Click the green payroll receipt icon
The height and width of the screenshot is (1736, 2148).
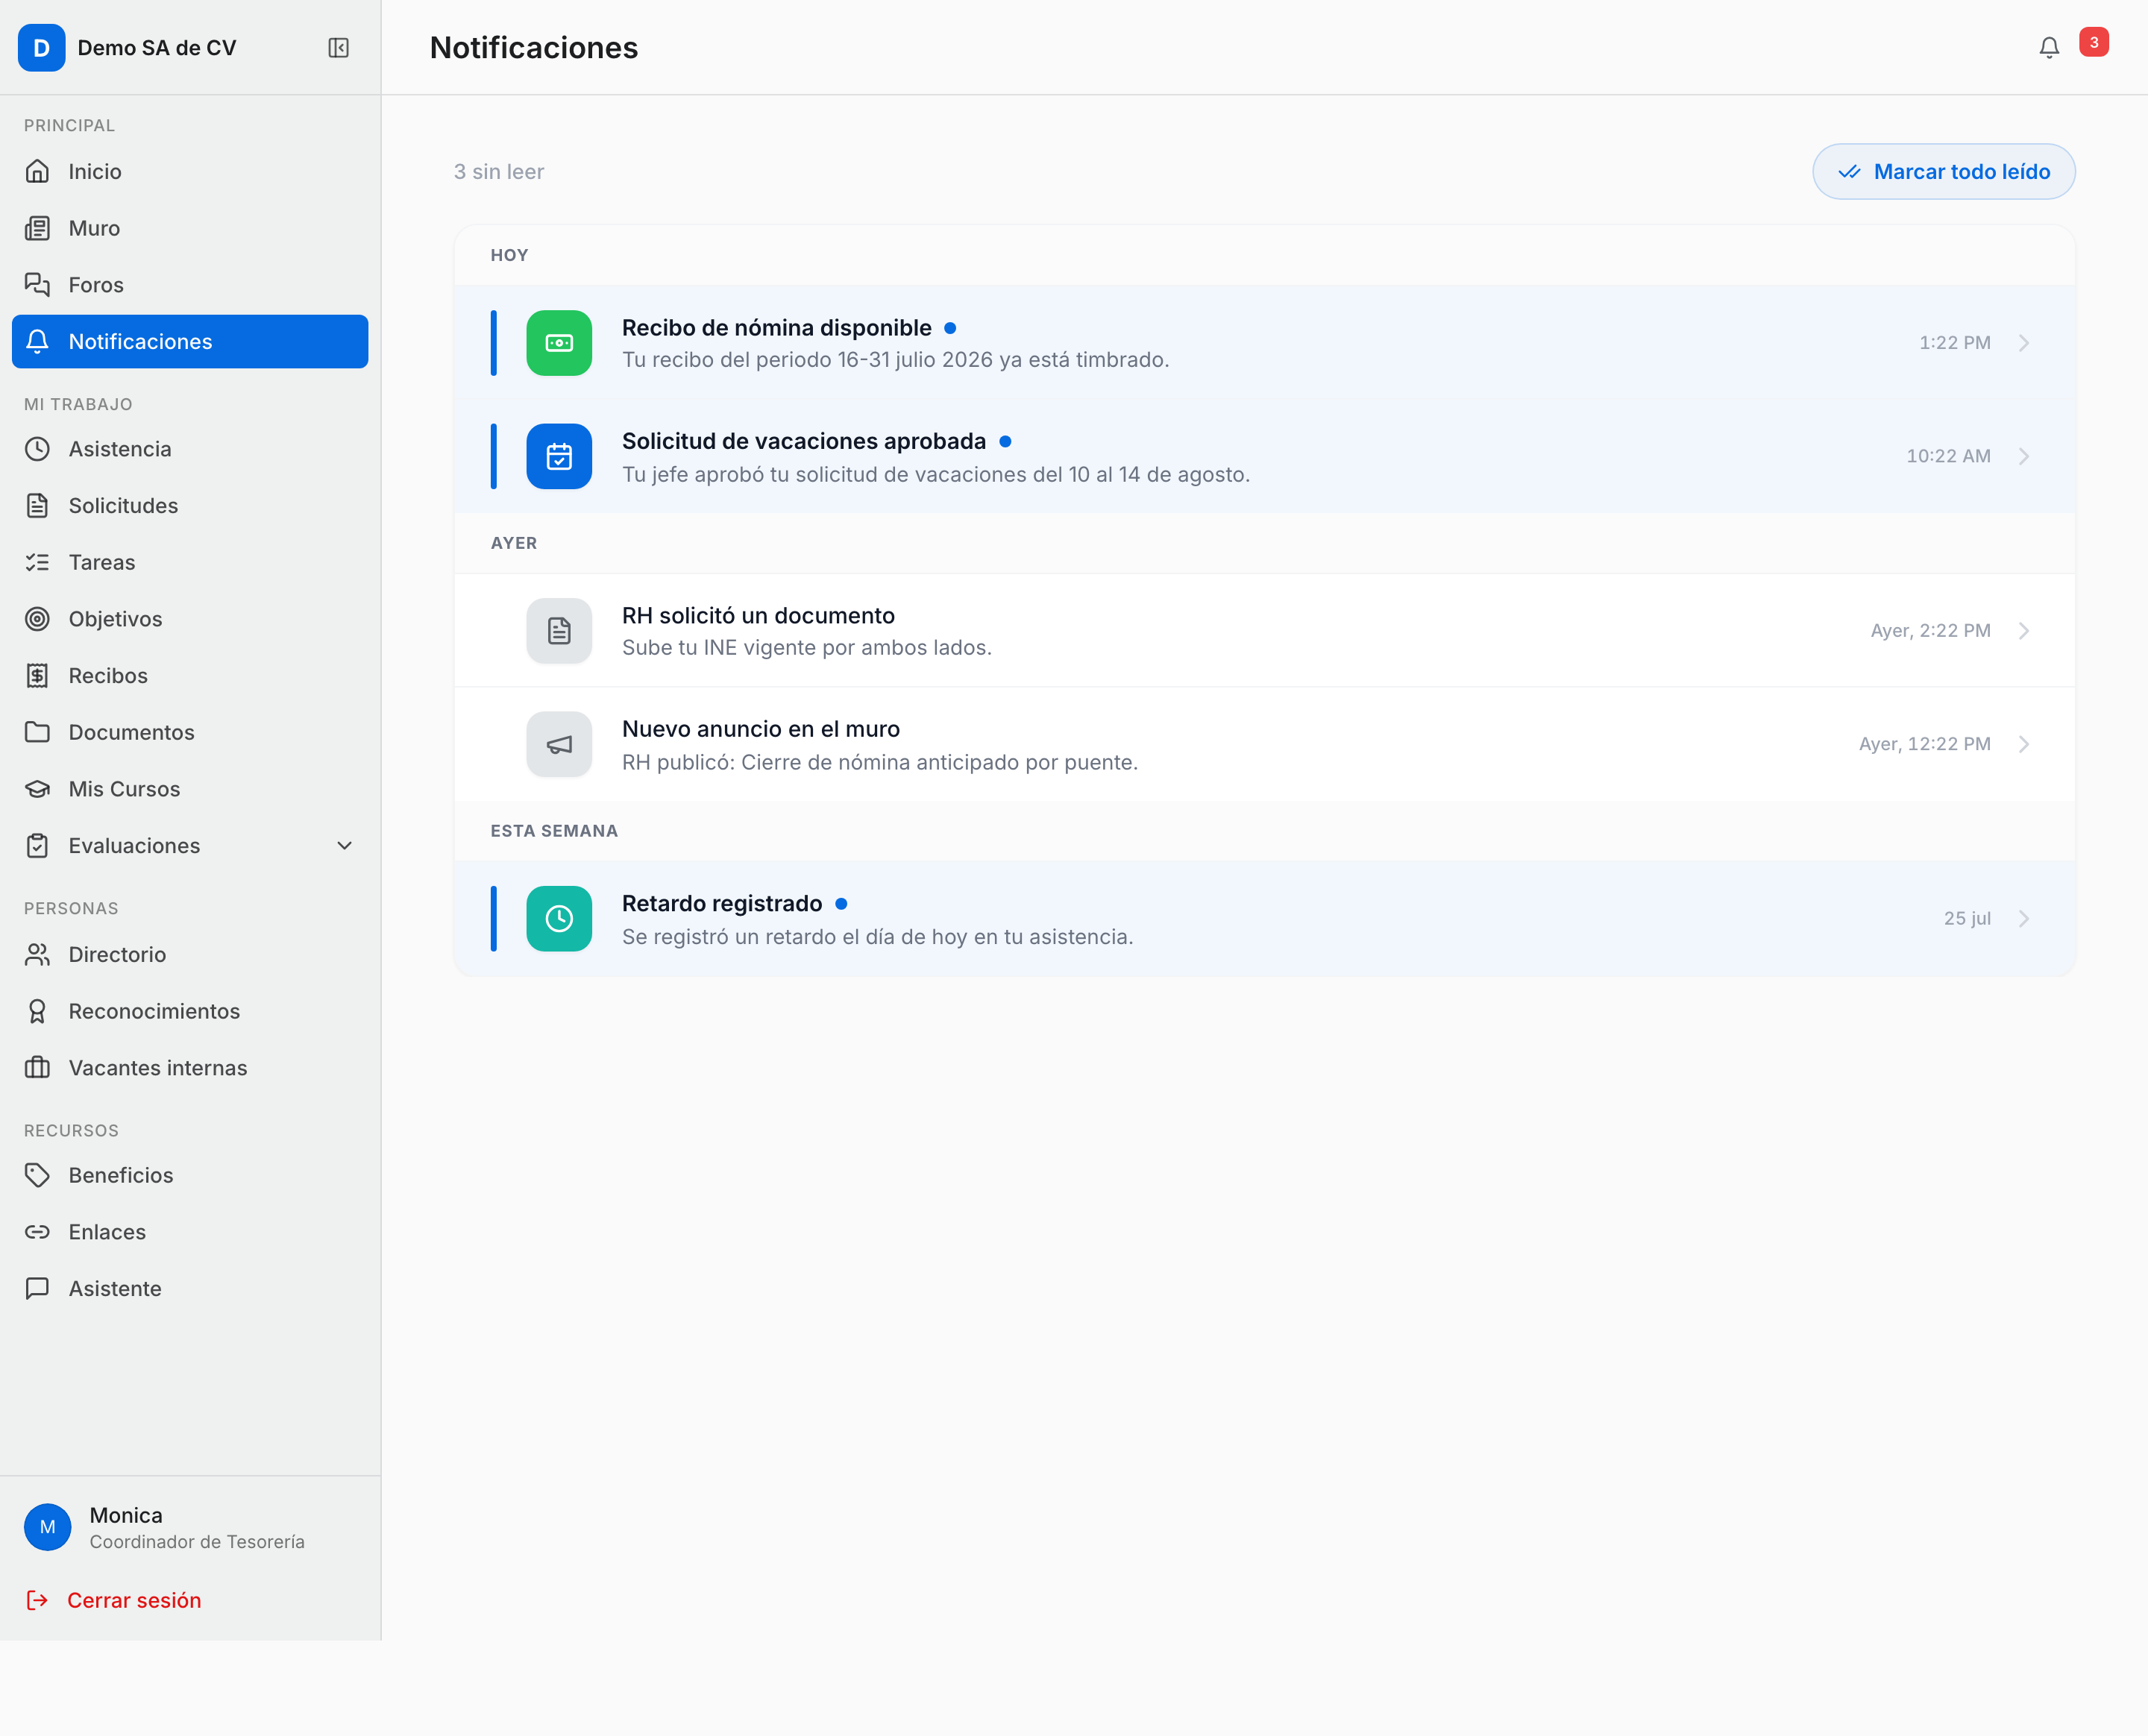[x=559, y=343]
